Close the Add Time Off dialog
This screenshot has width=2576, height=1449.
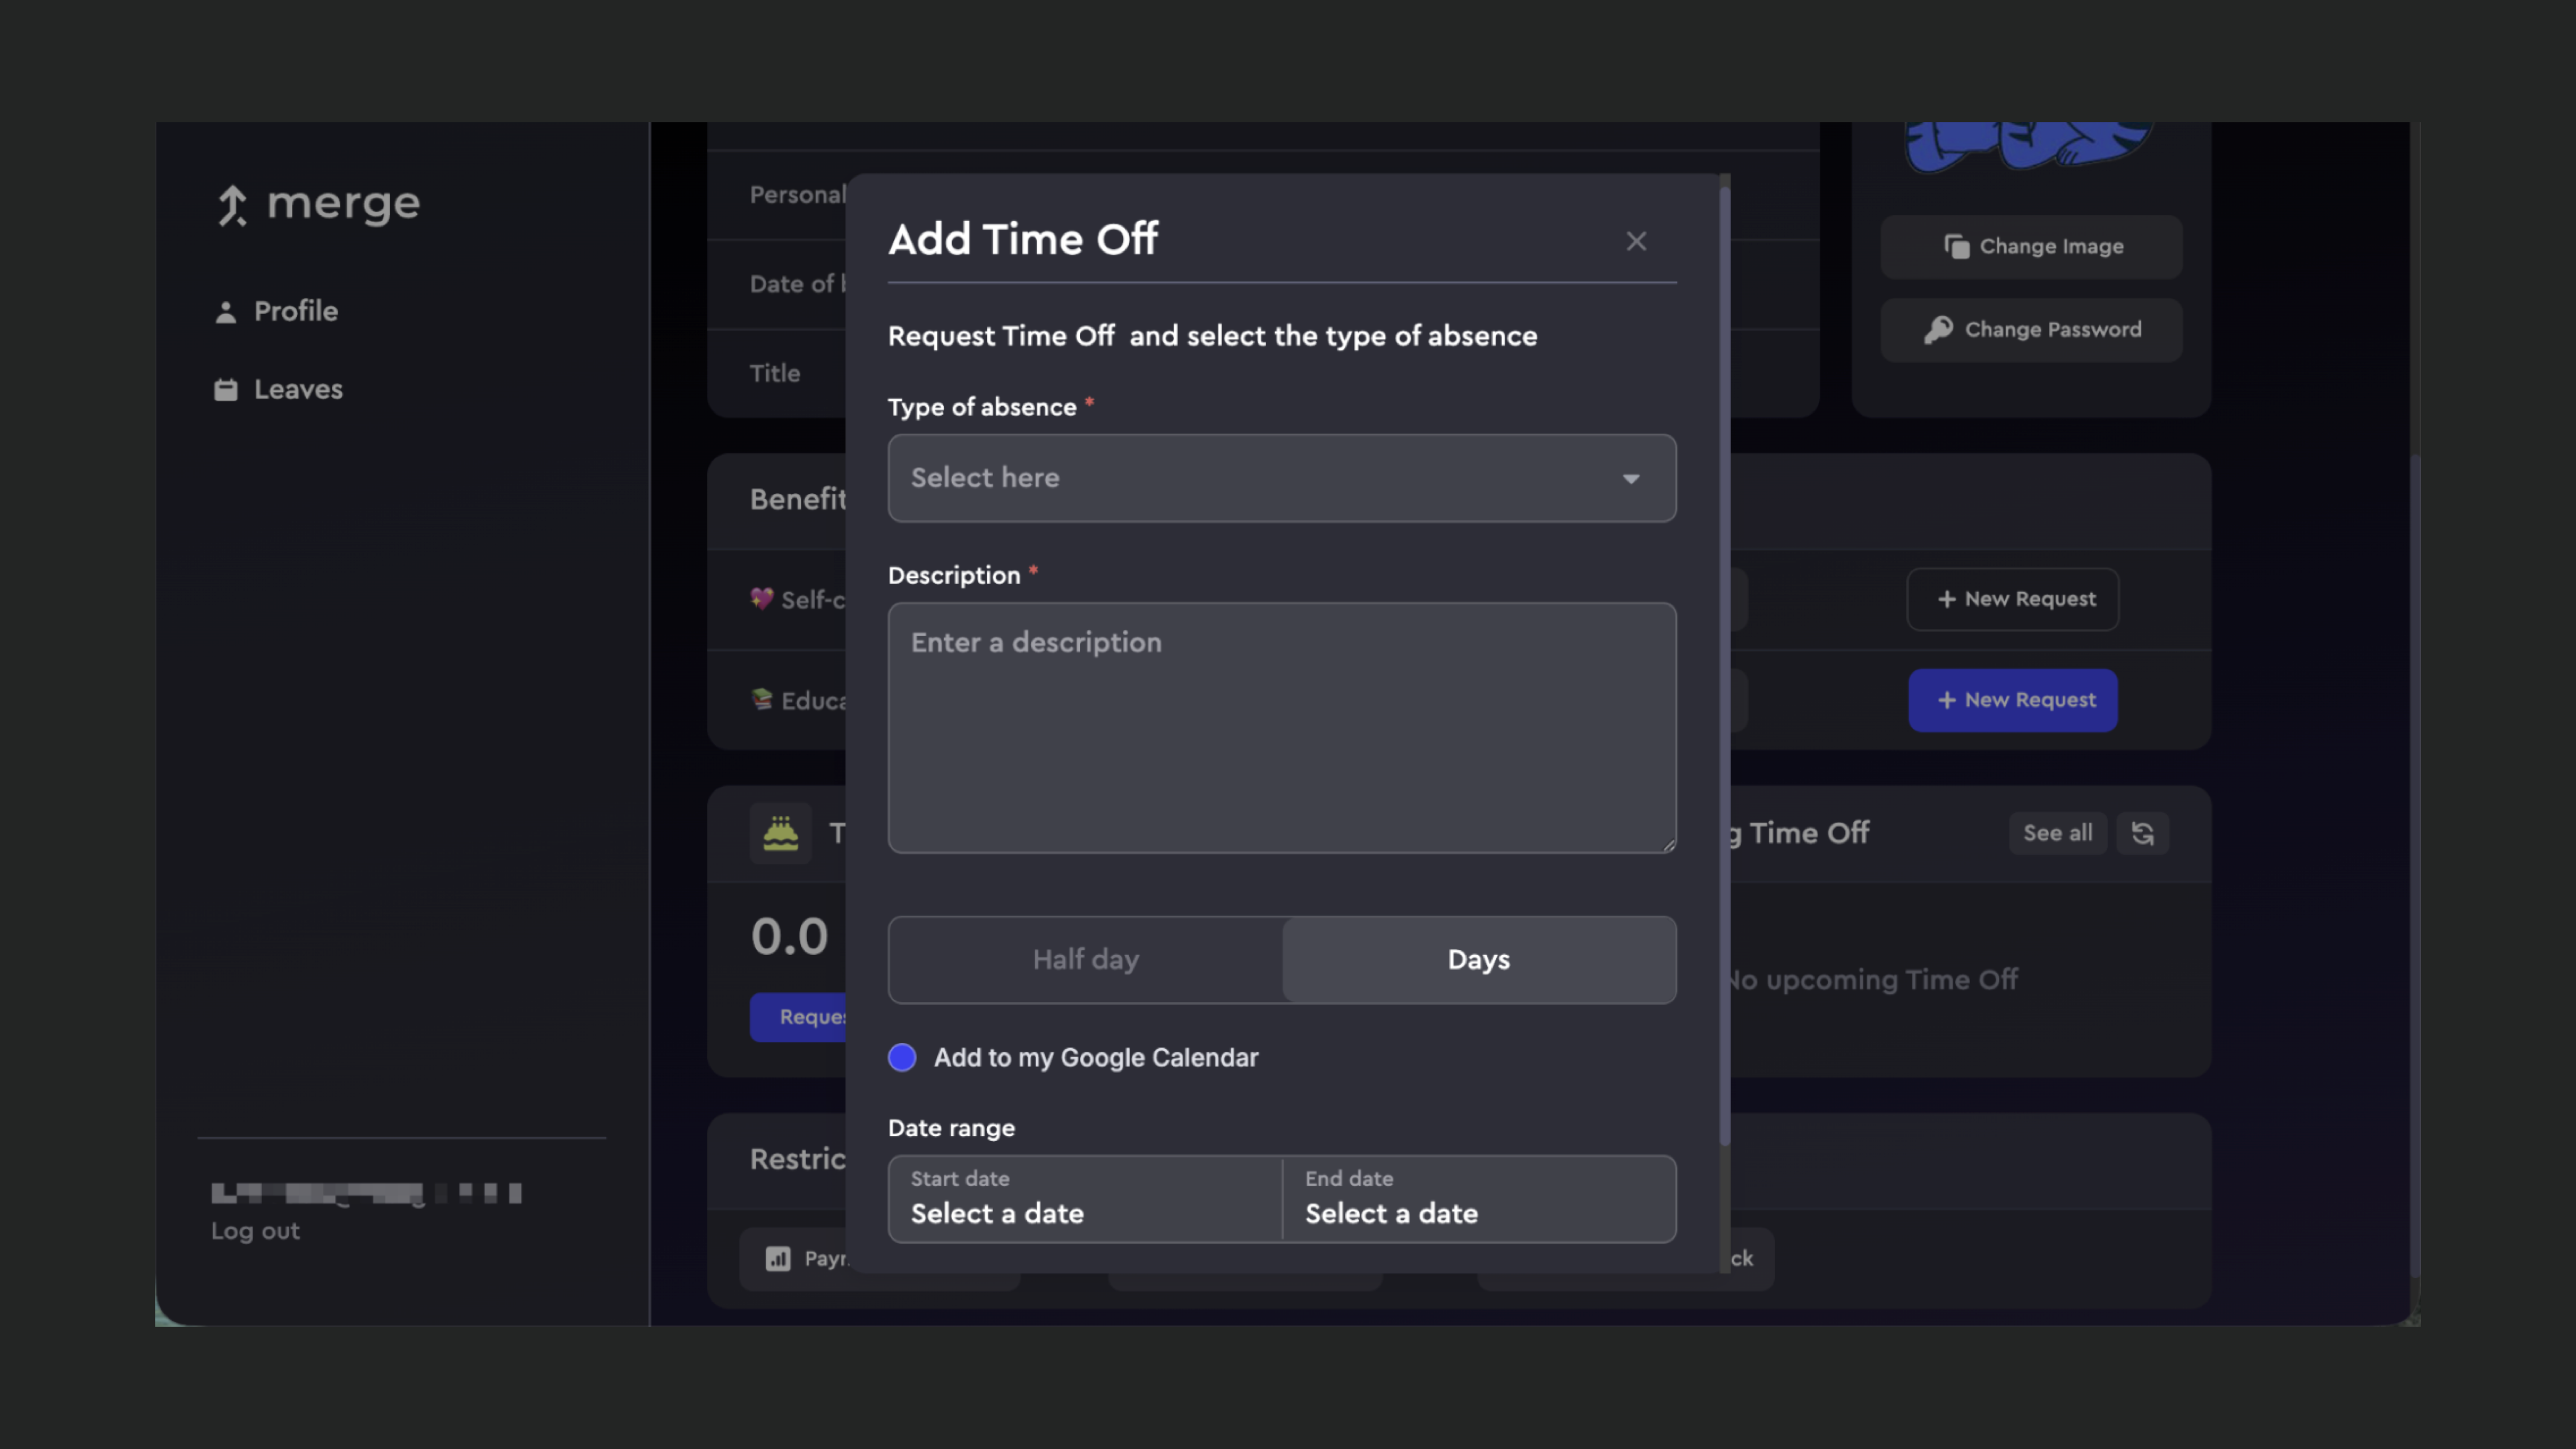(1636, 241)
